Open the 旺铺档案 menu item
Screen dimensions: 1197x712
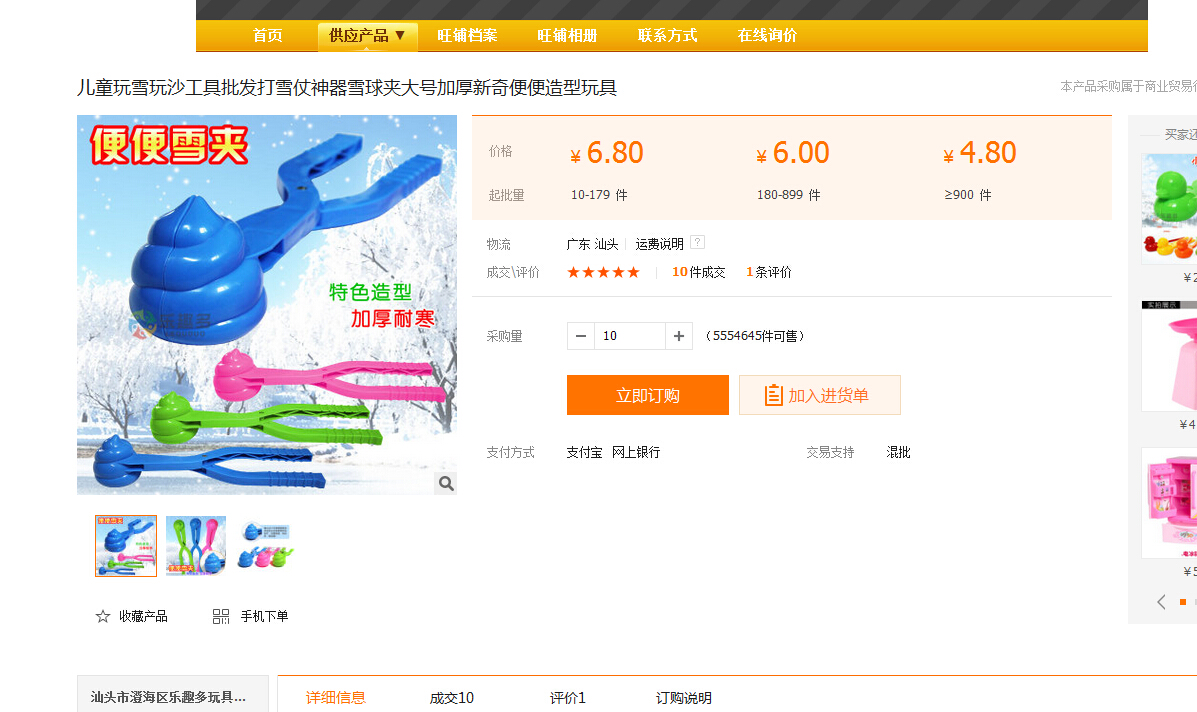[467, 36]
